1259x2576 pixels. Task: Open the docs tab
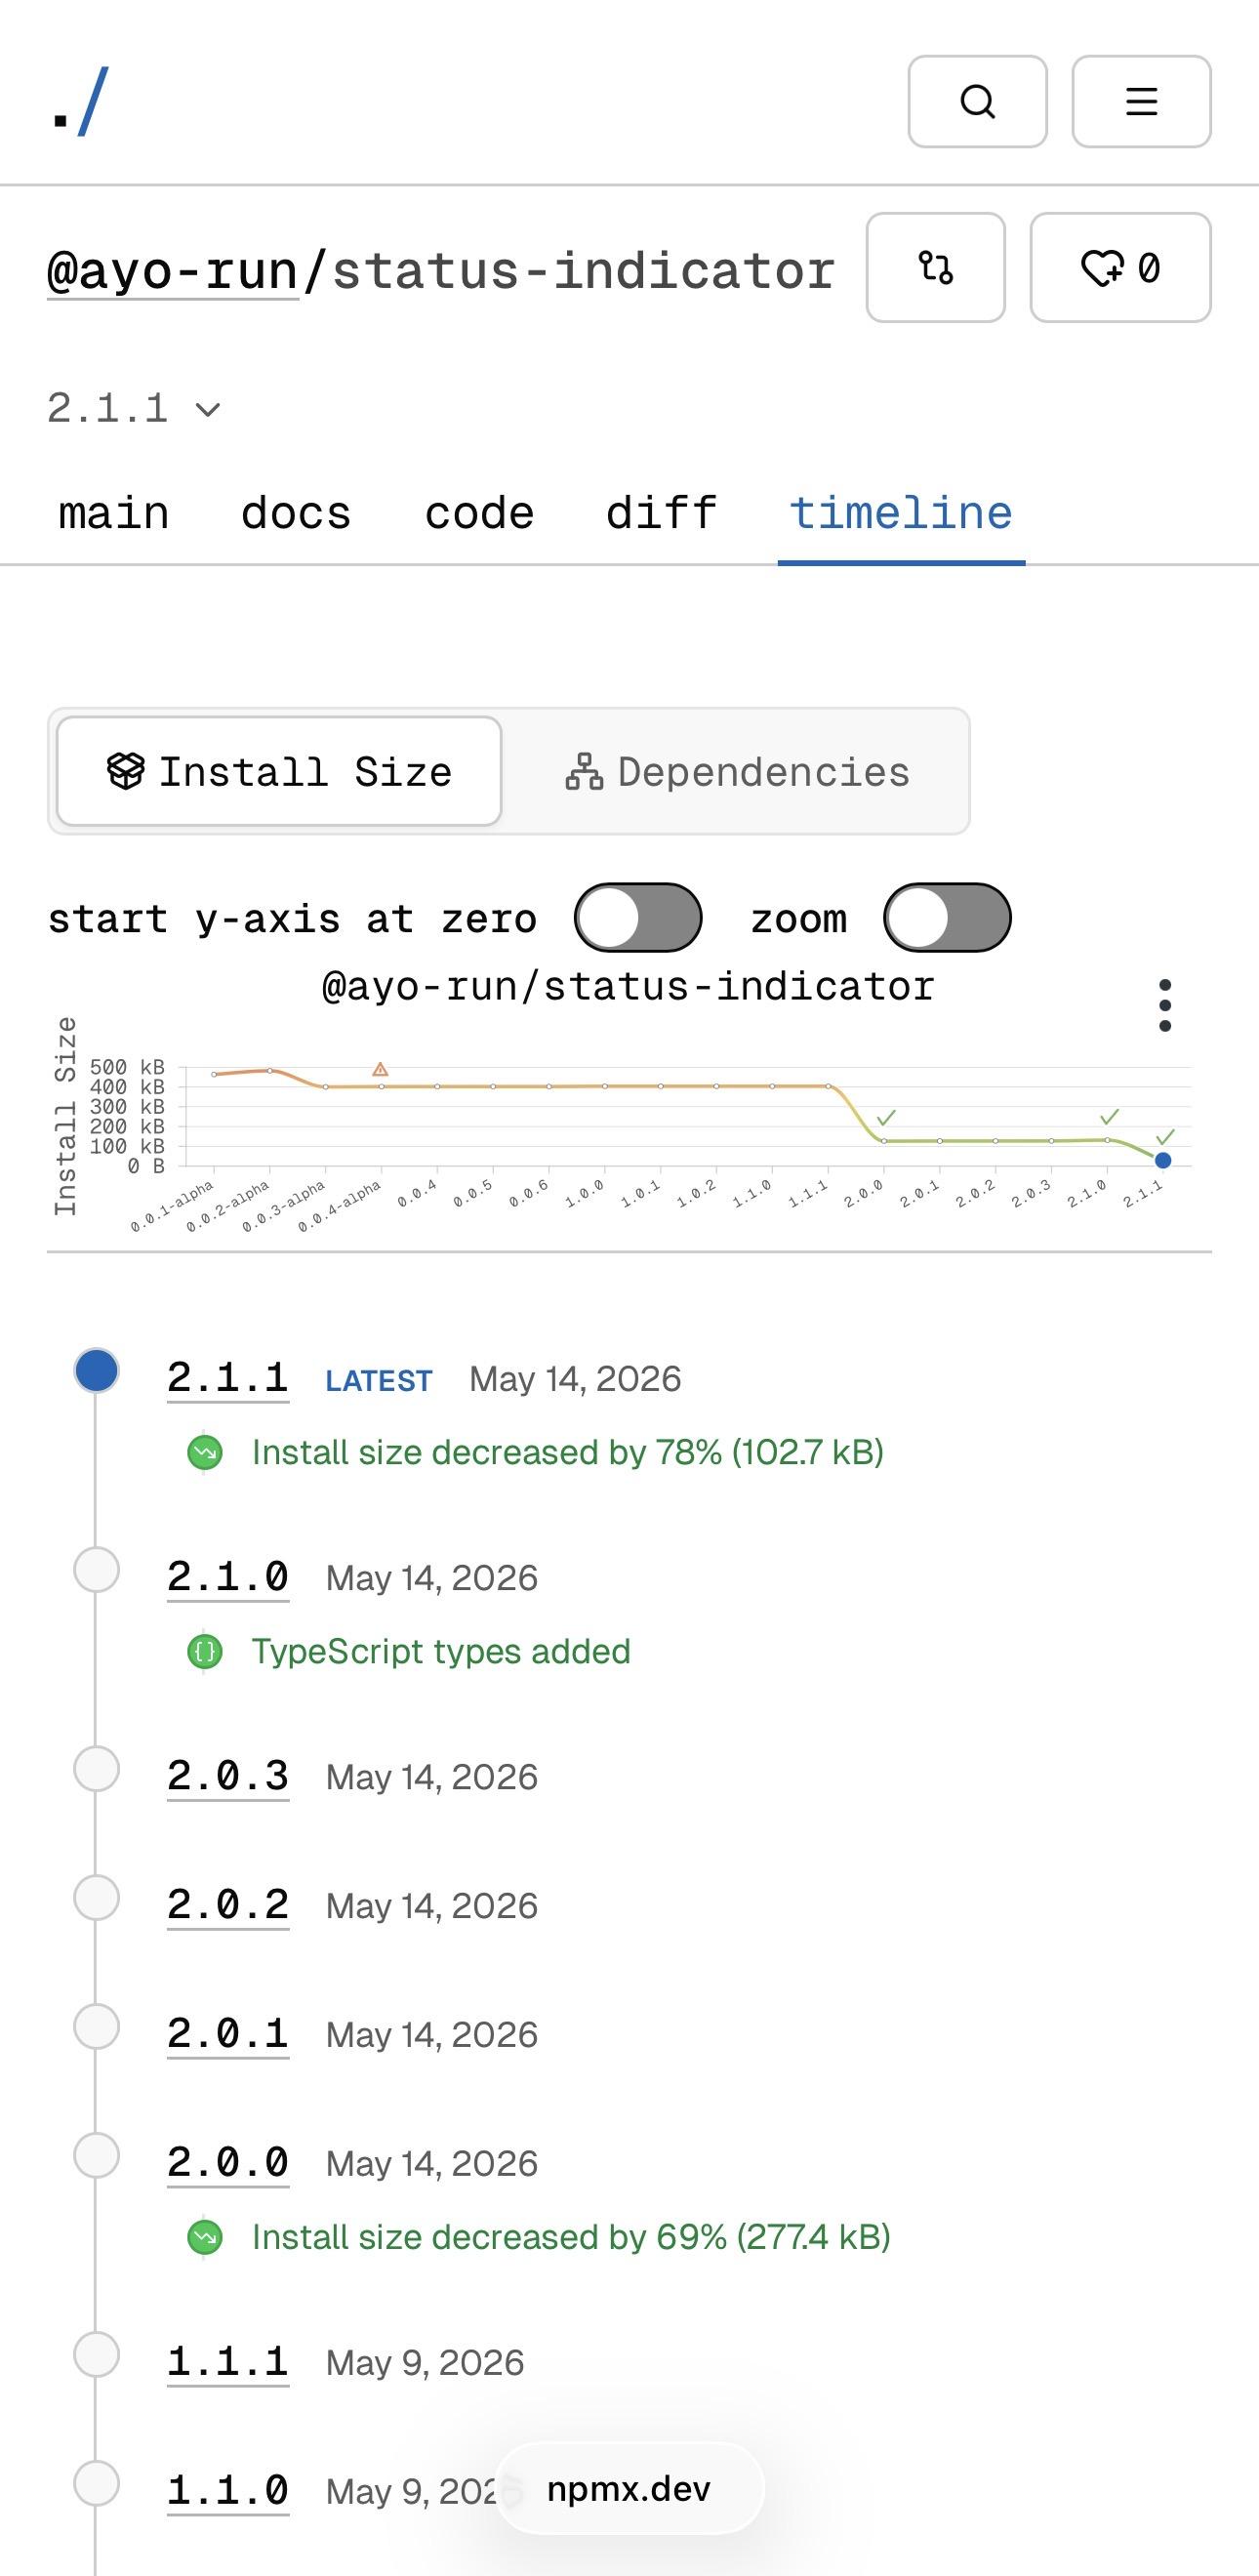(x=296, y=513)
